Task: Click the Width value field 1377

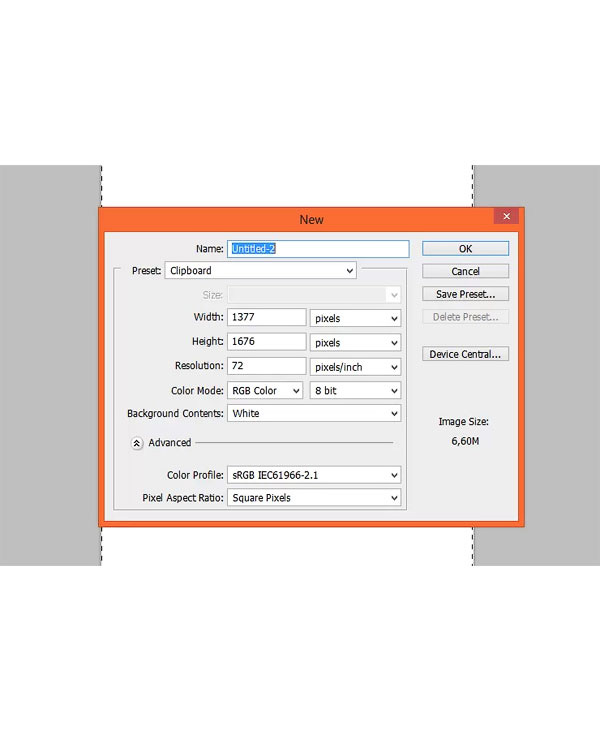Action: (x=266, y=317)
